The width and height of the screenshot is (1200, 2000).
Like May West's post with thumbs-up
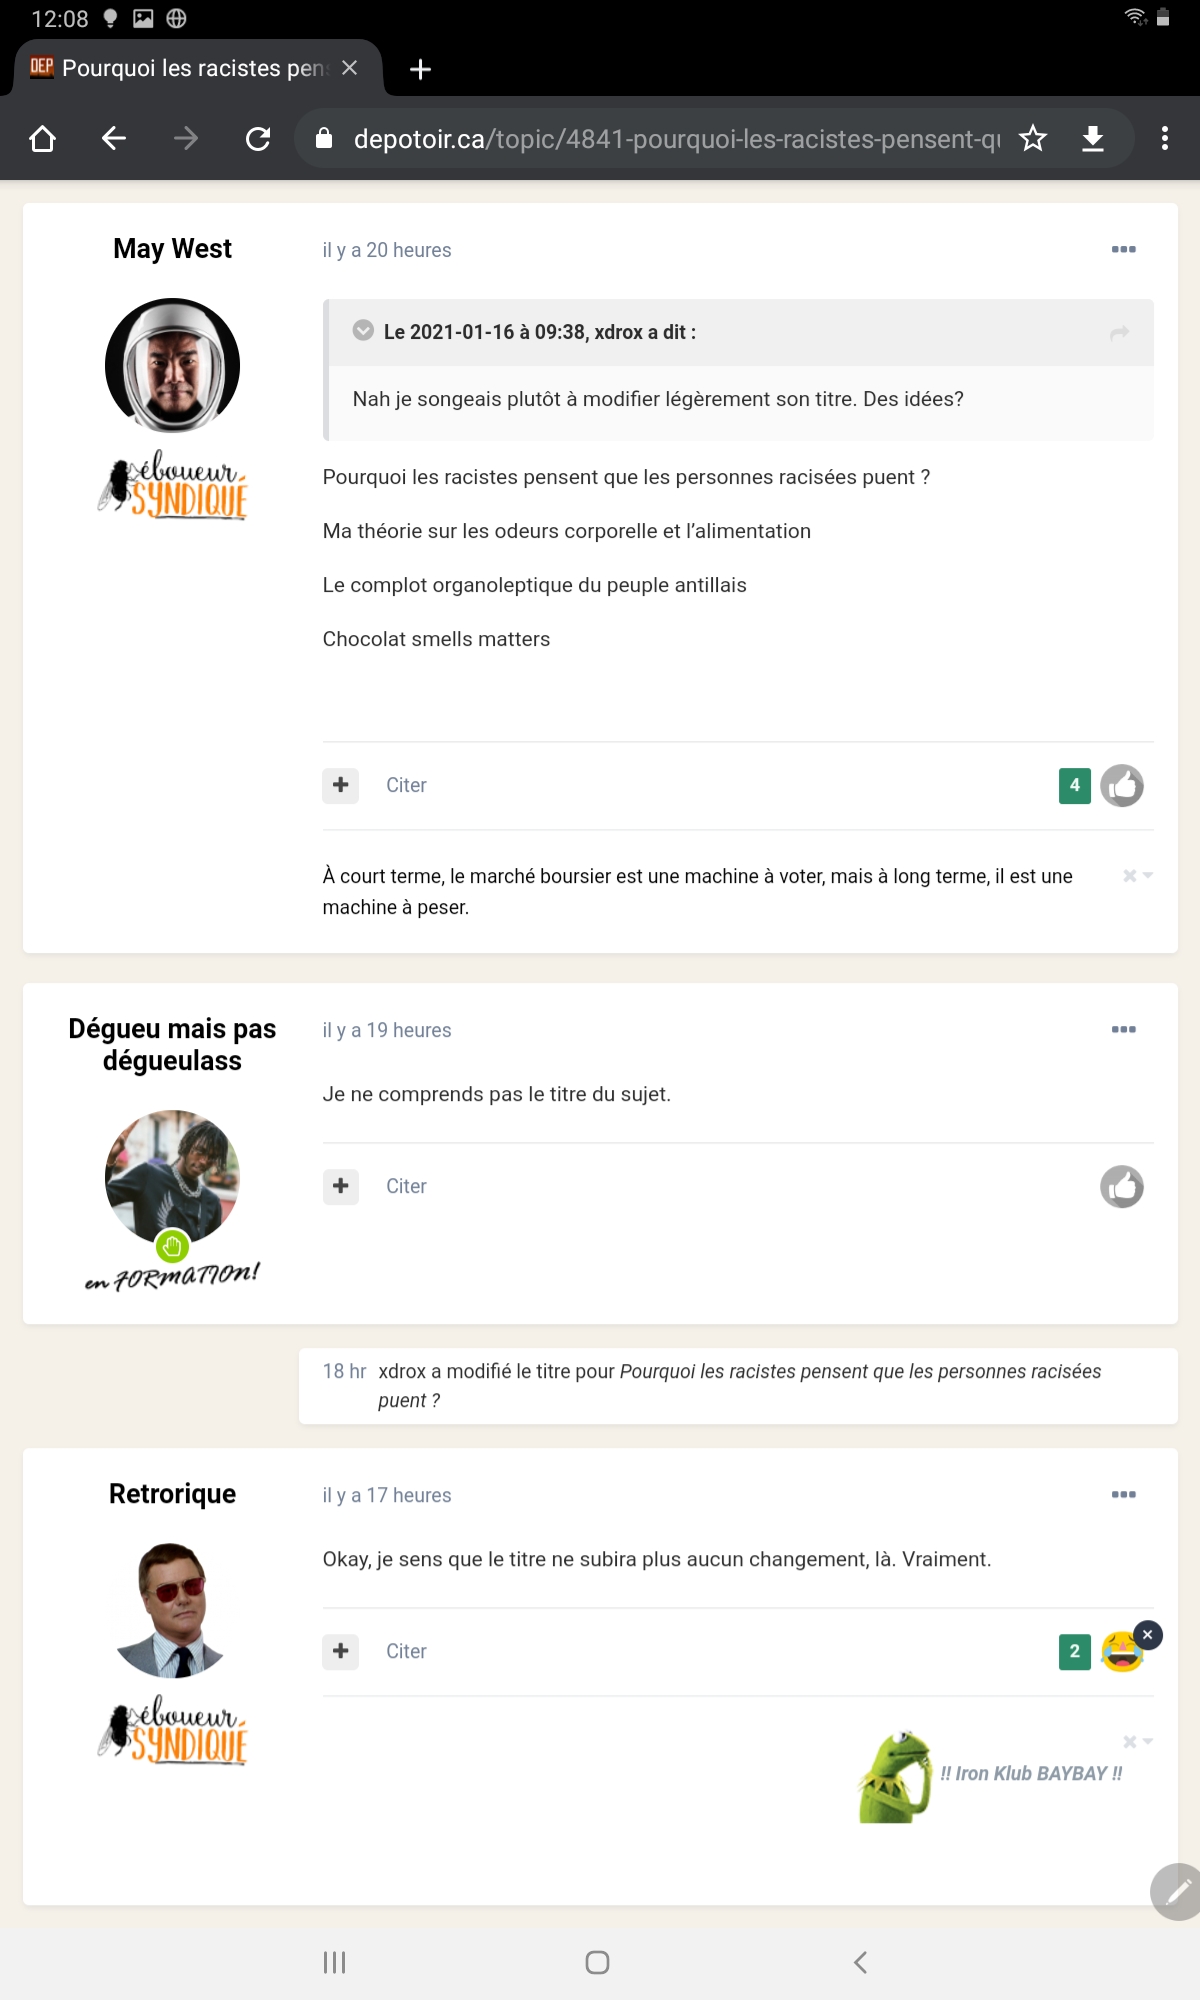point(1122,786)
